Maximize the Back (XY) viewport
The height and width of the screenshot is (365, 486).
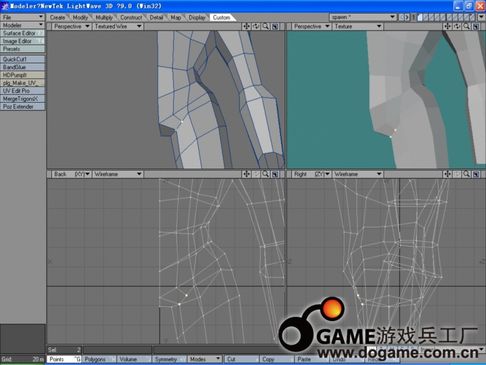[x=275, y=174]
